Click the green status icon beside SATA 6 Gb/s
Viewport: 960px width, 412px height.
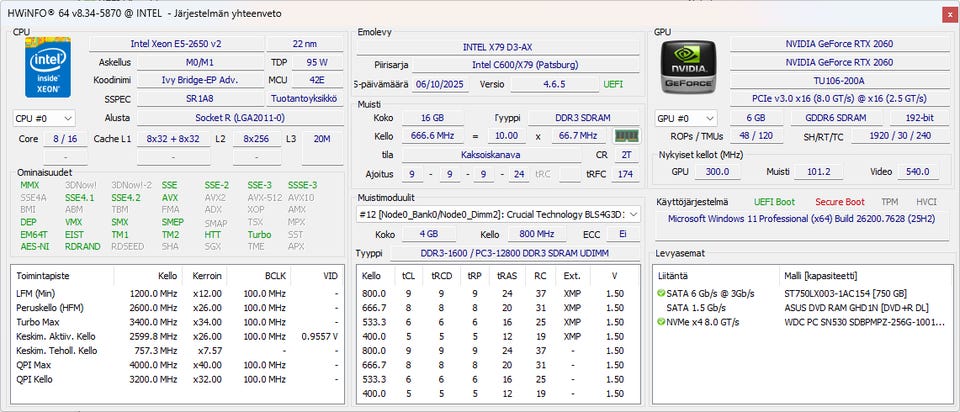pyautogui.click(x=661, y=292)
